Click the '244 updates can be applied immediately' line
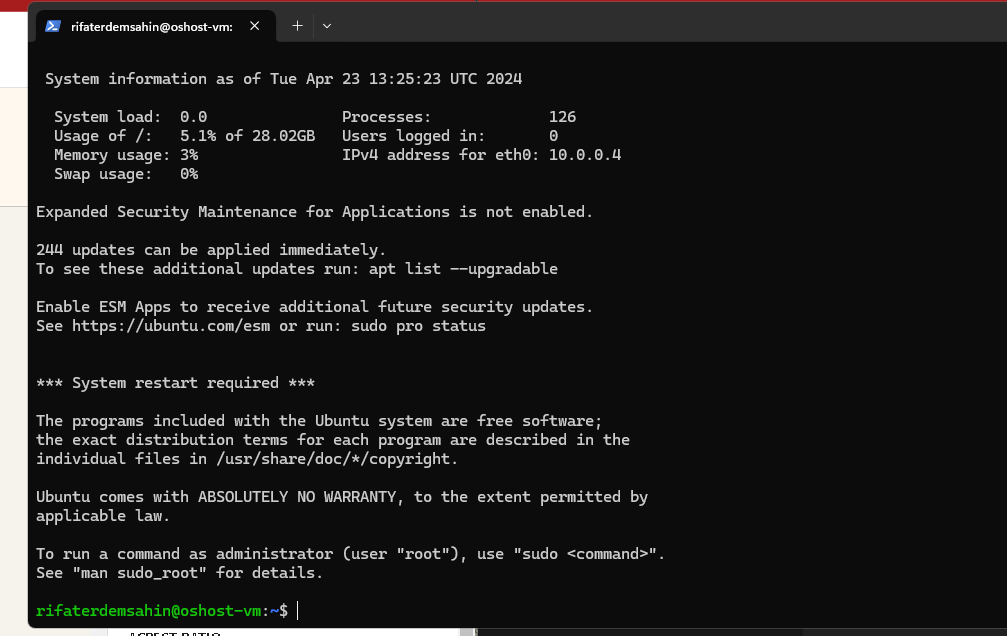This screenshot has width=1007, height=636. pyautogui.click(x=211, y=250)
